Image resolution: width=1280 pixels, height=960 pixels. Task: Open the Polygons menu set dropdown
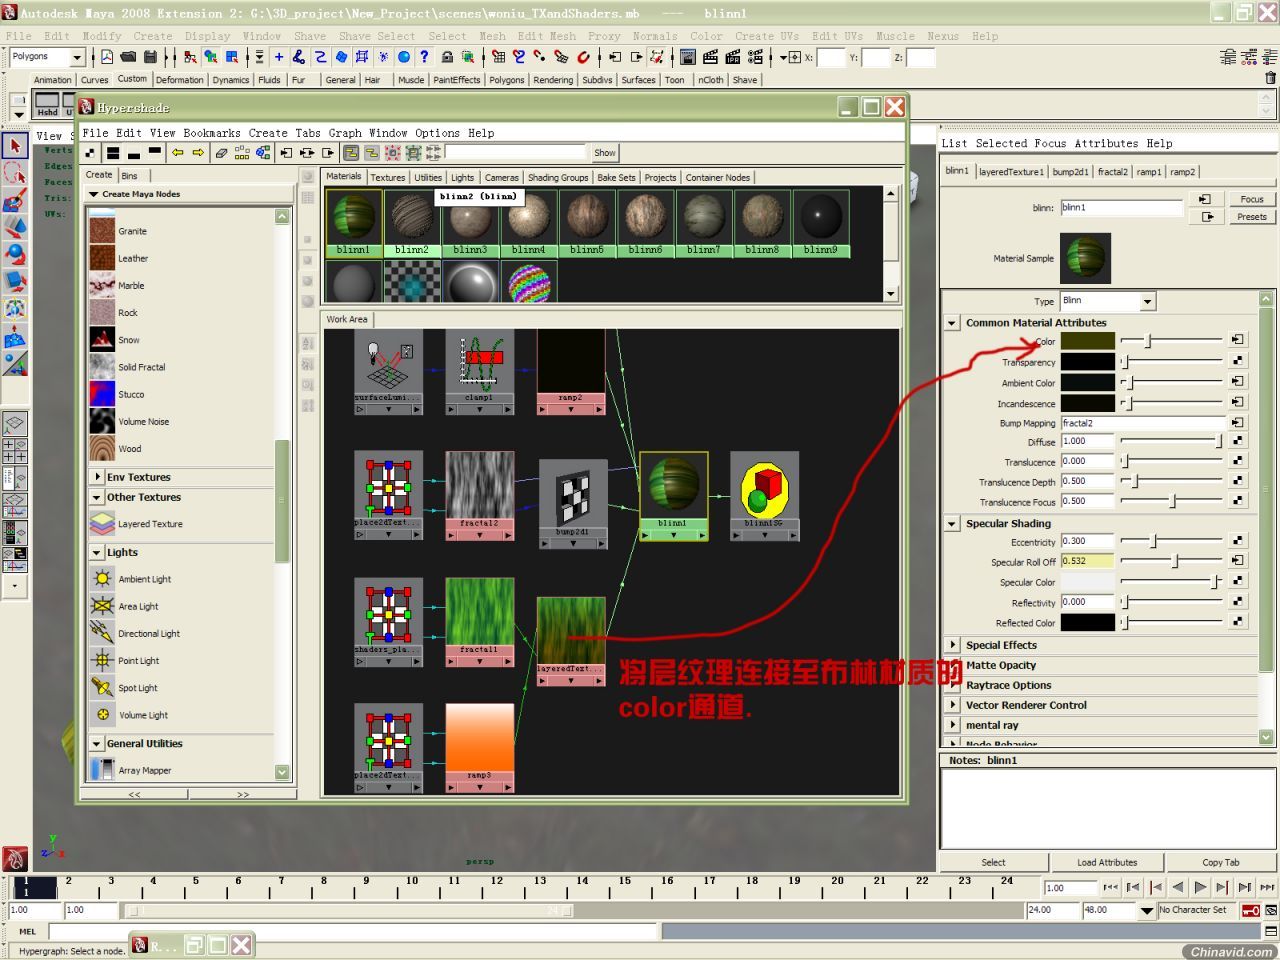(47, 57)
